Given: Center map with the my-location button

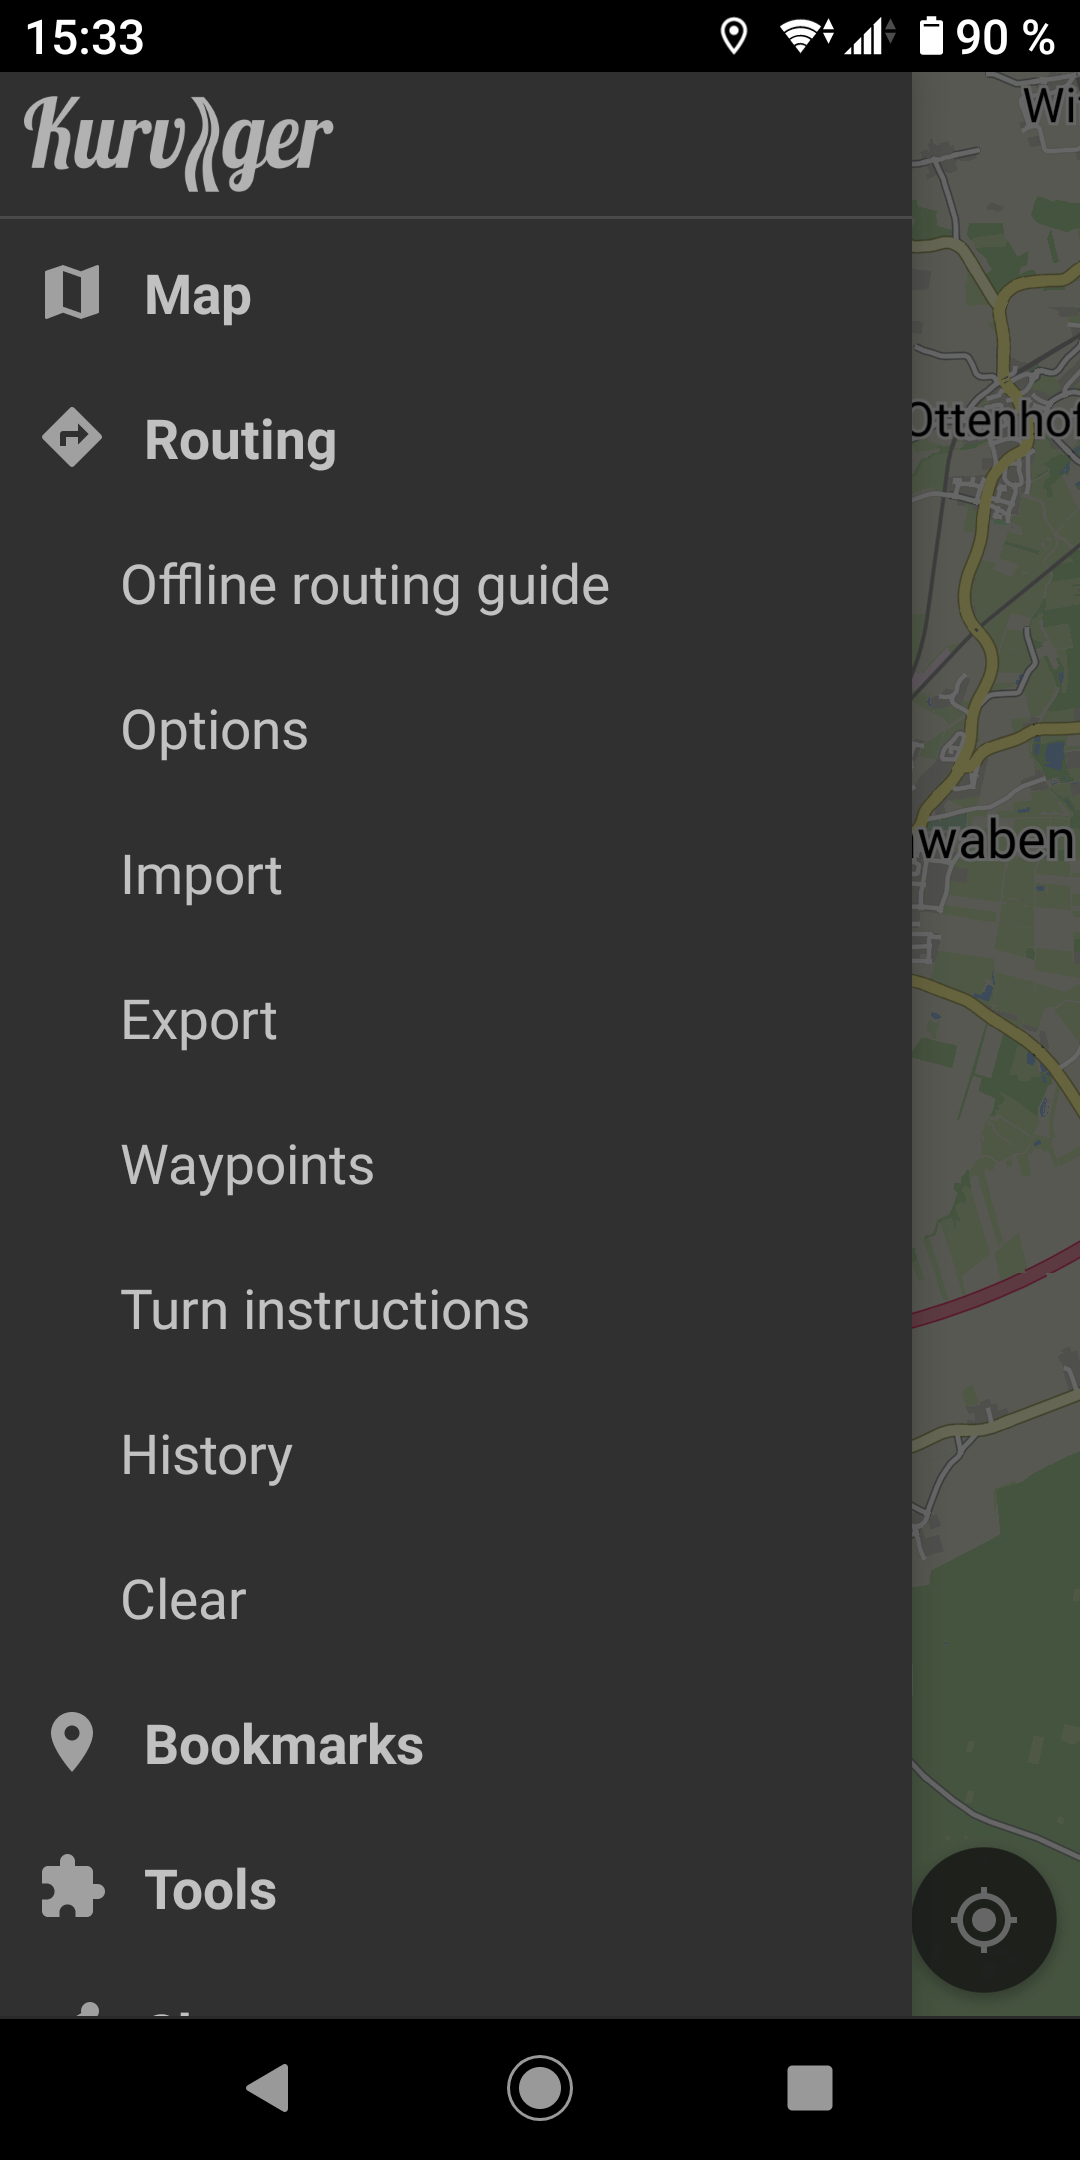Looking at the screenshot, I should (x=984, y=1920).
